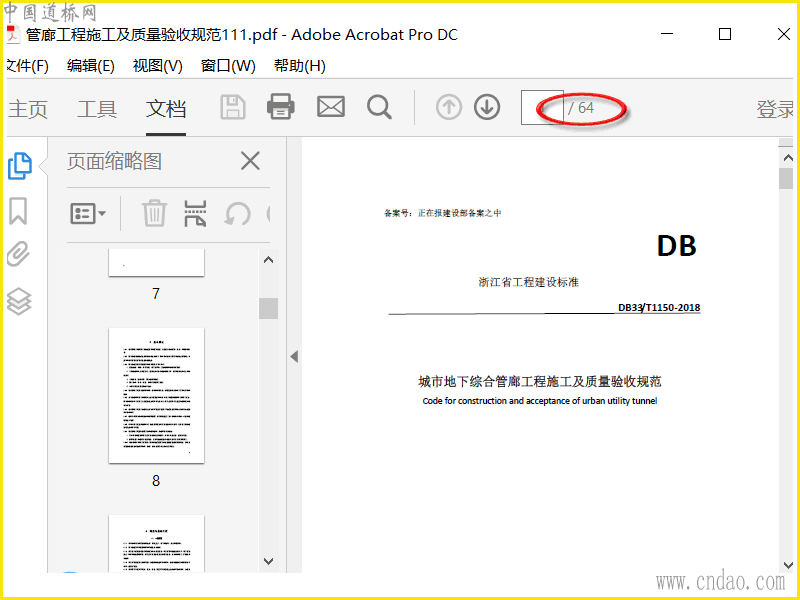This screenshot has width=800, height=600.
Task: Switch to the 工具 tab
Action: [x=97, y=109]
